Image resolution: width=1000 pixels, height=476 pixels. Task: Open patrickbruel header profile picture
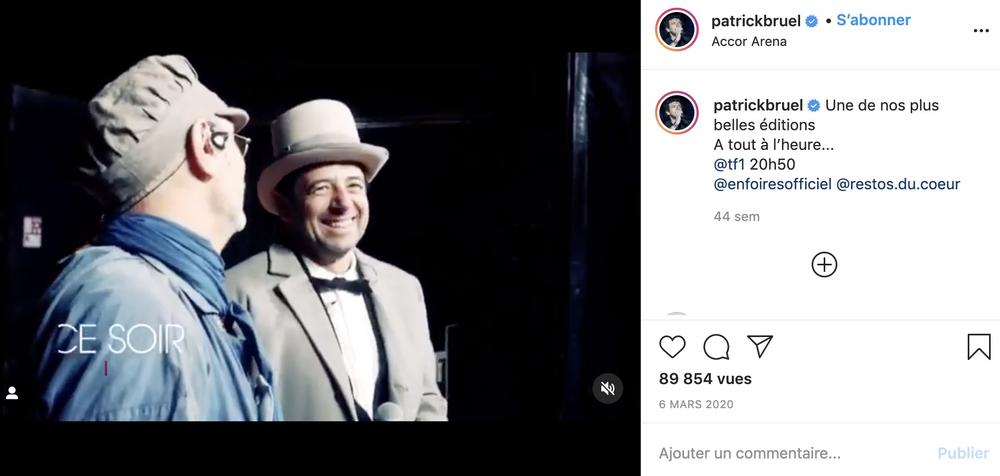point(677,30)
